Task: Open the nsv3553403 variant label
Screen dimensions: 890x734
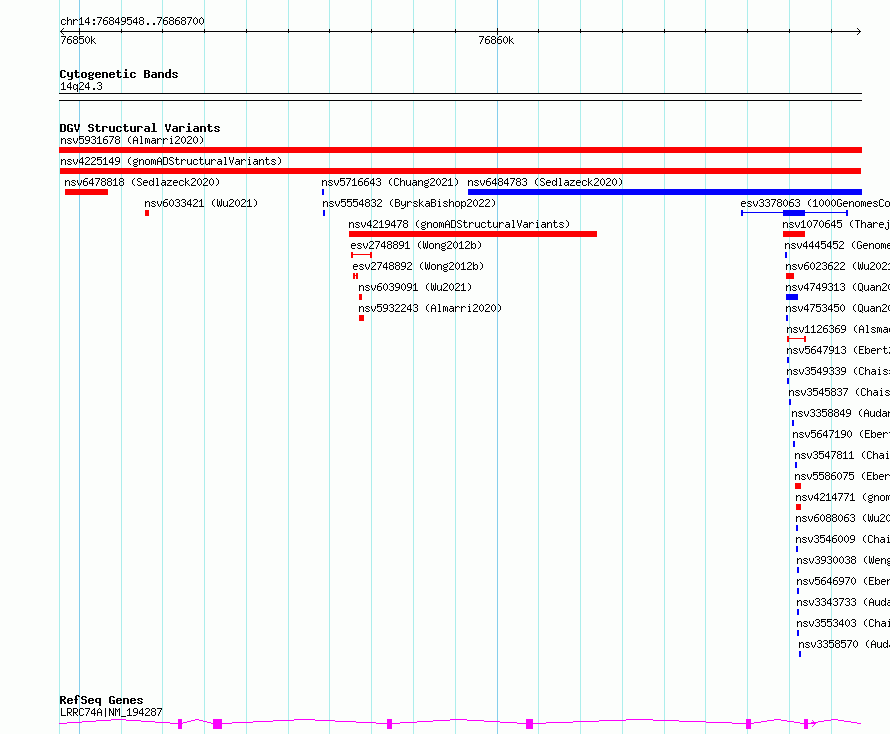Action: click(843, 623)
